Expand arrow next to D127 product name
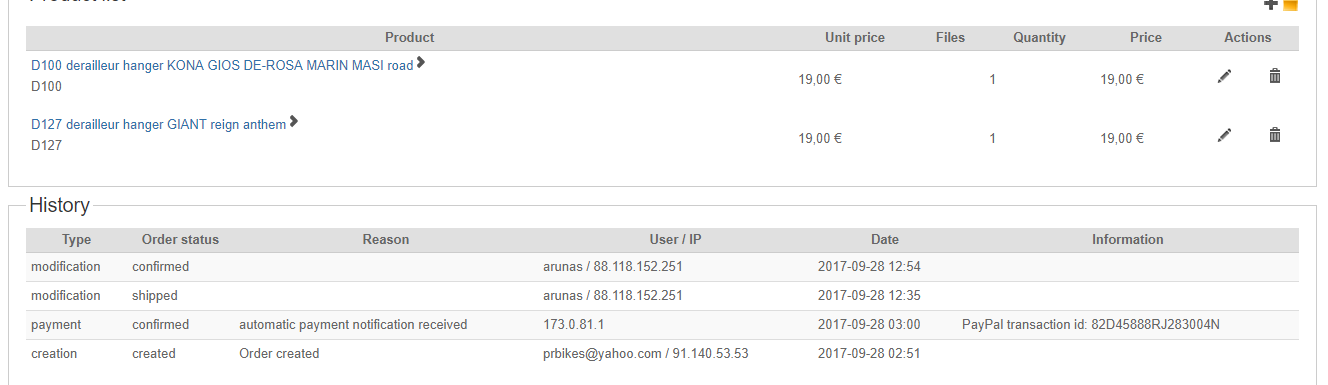This screenshot has height=385, width=1328. coord(294,122)
